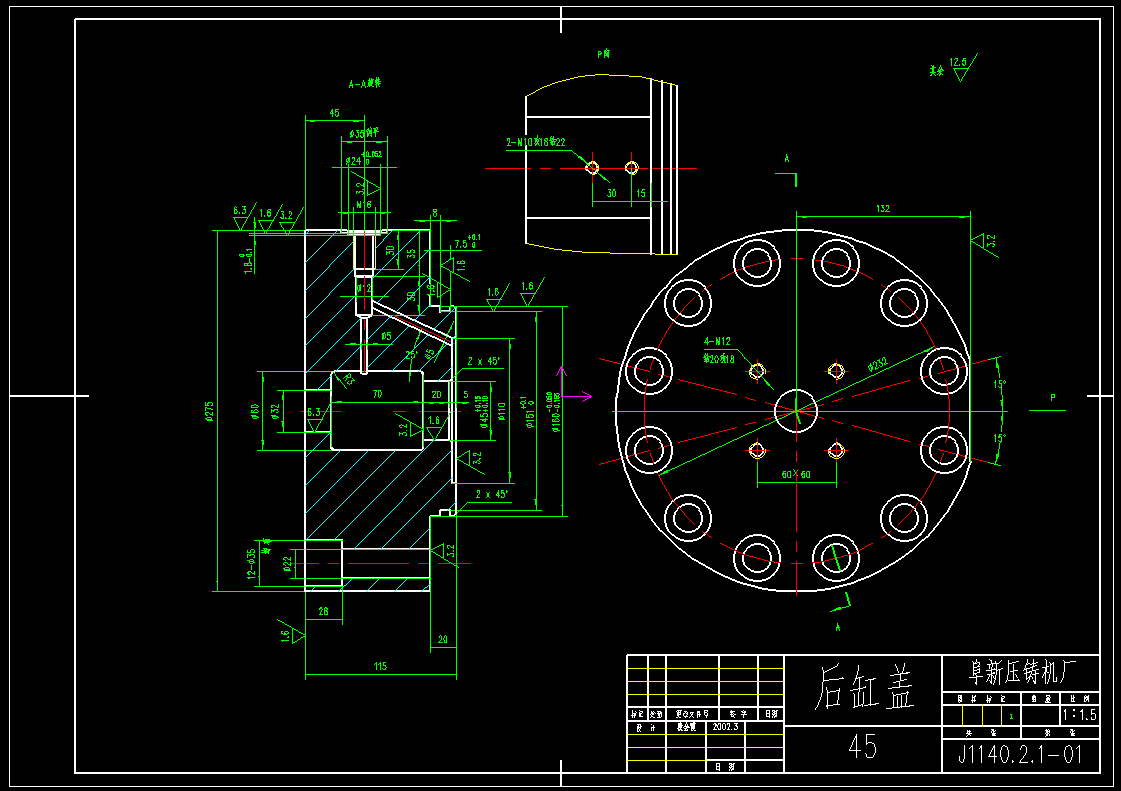Click the section marker A above flange view
1121x791 pixels.
(x=786, y=159)
